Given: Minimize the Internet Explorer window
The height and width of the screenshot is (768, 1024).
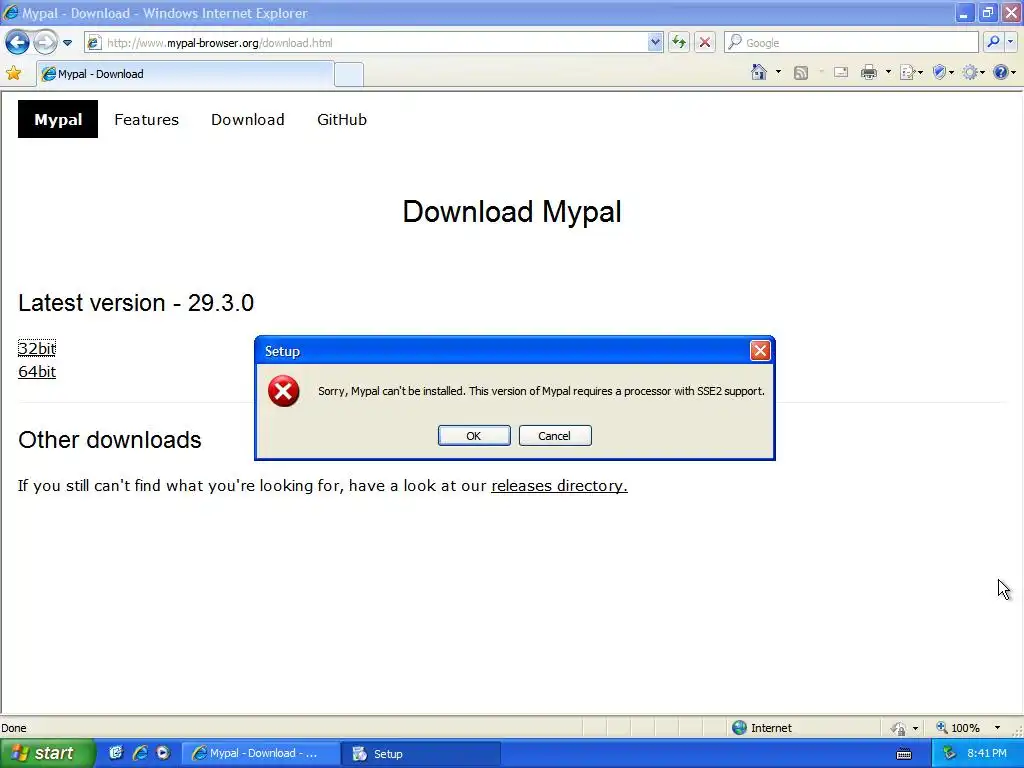Looking at the screenshot, I should [964, 13].
